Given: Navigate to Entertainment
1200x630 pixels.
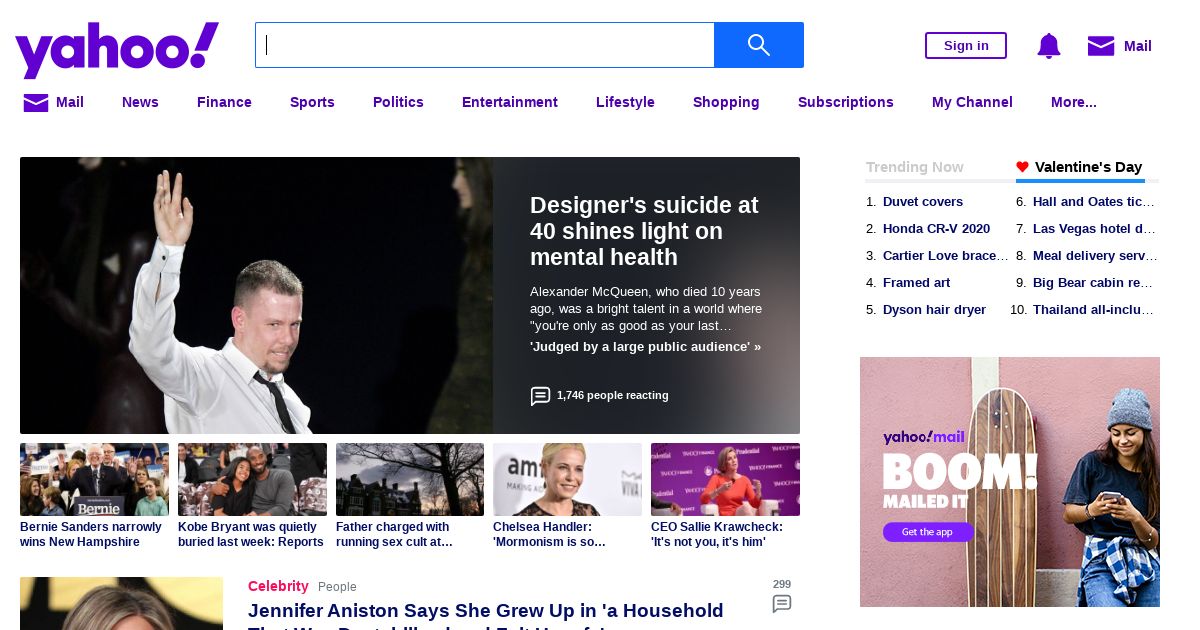Looking at the screenshot, I should click(510, 102).
